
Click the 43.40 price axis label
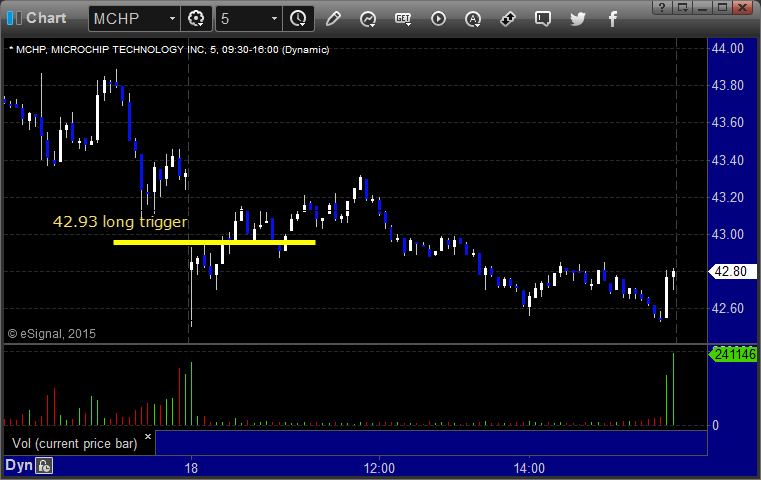[x=728, y=160]
